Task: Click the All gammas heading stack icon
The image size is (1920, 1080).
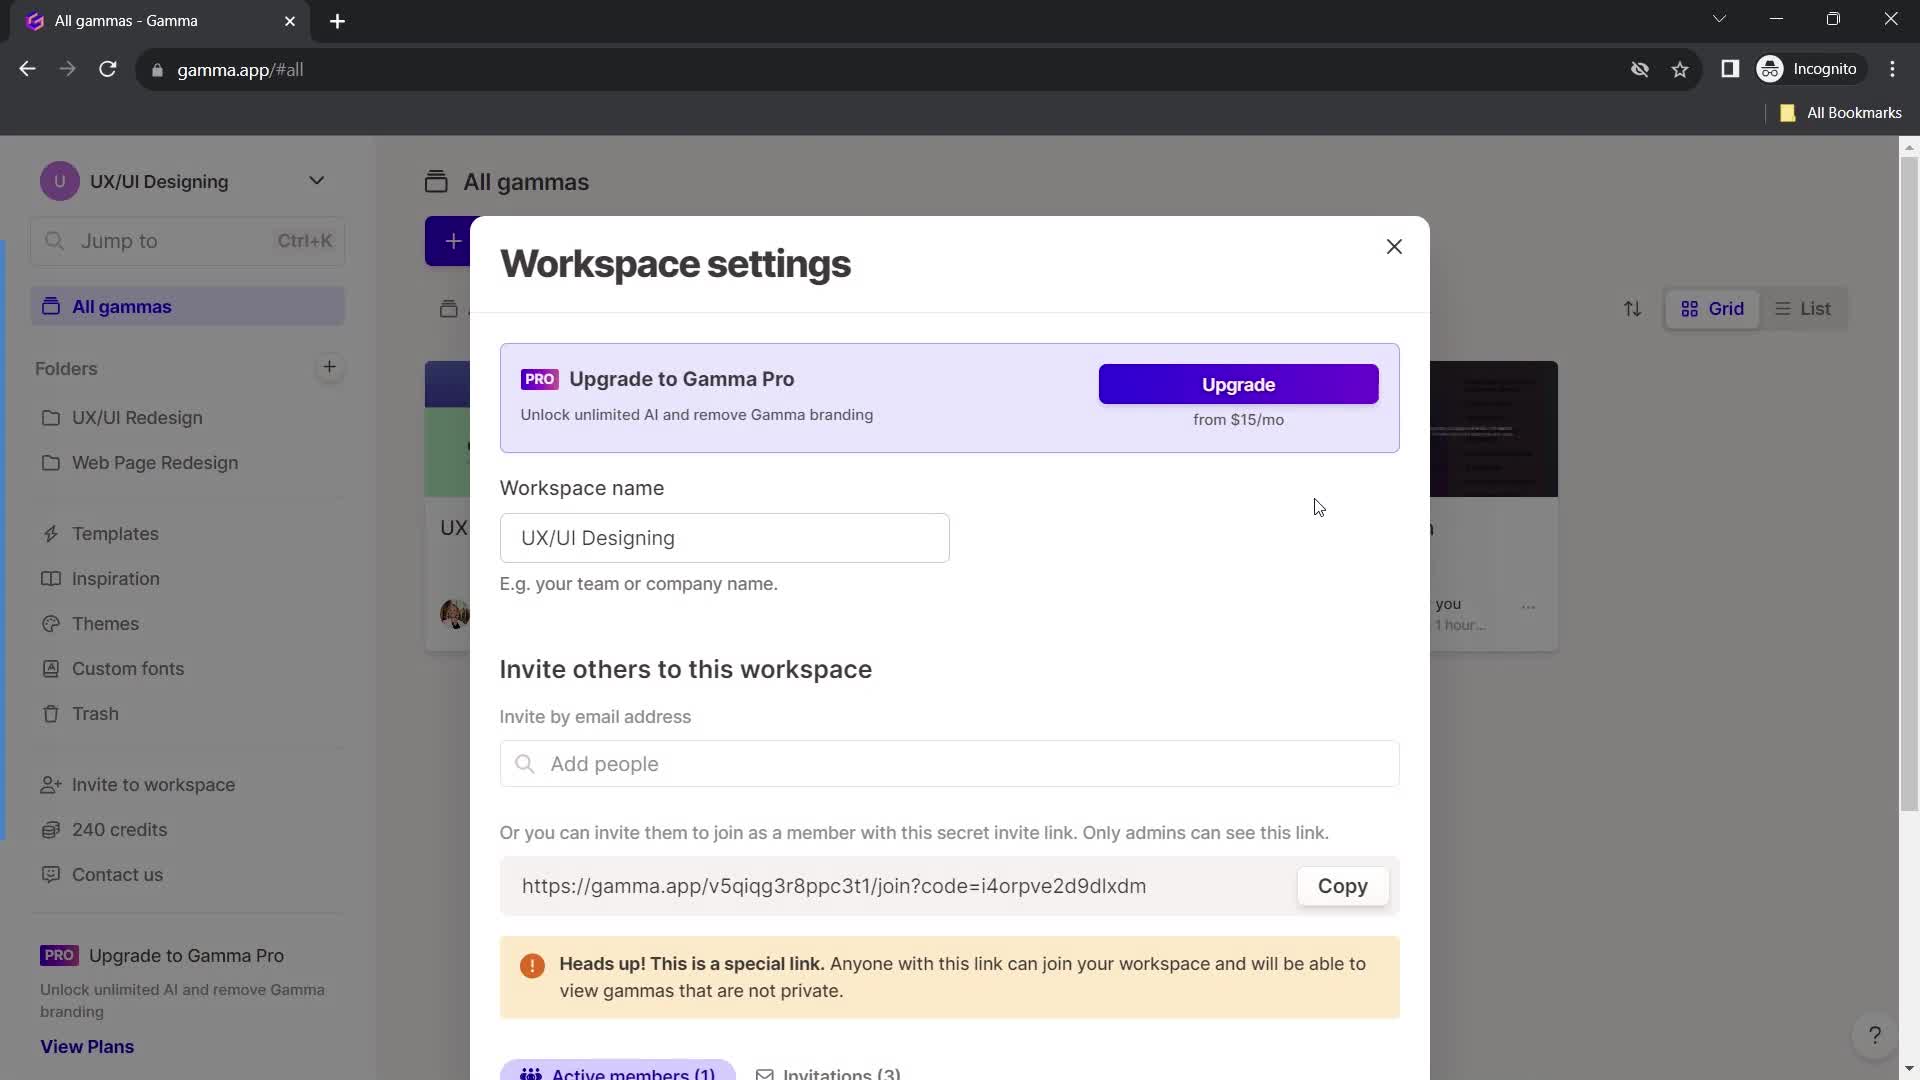Action: pyautogui.click(x=436, y=182)
